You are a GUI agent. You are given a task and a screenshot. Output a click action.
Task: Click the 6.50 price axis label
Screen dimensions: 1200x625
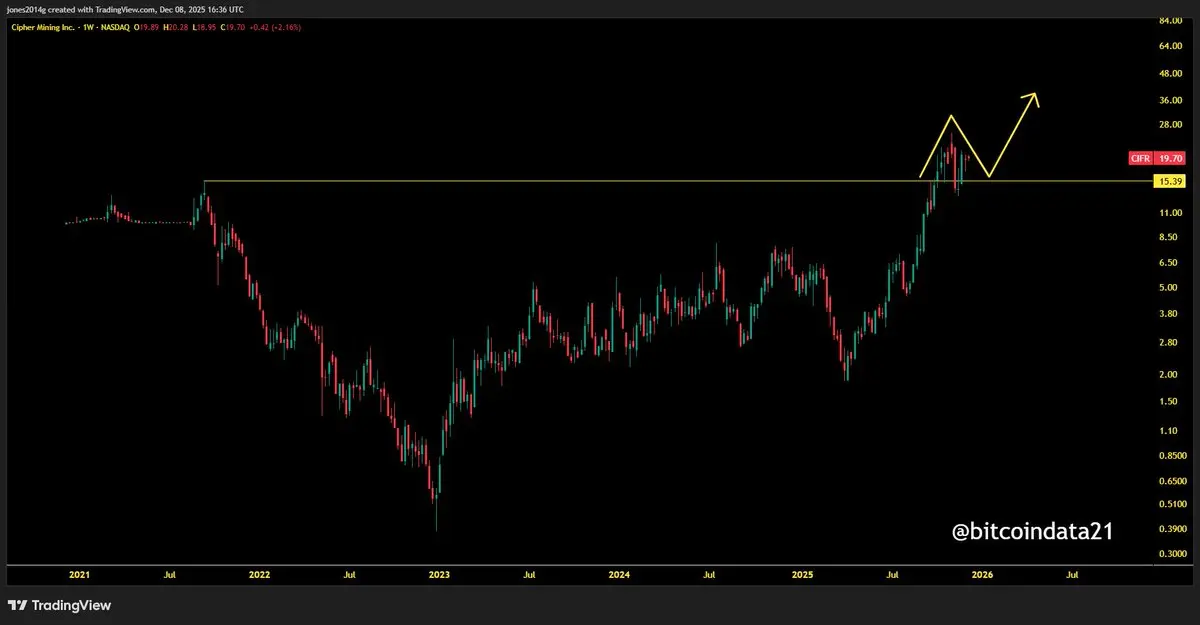point(1170,262)
